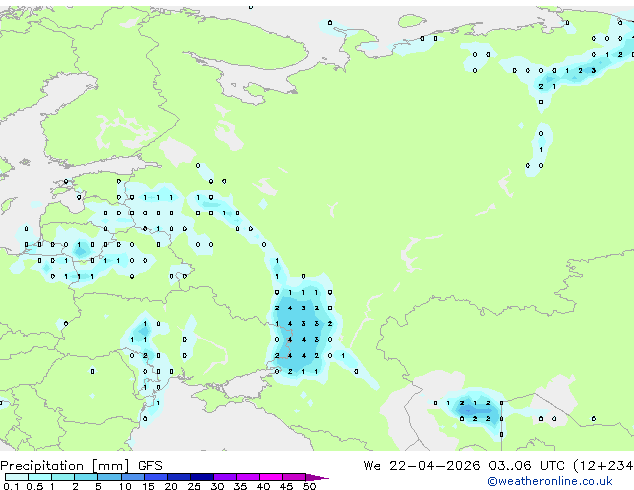The height and width of the screenshot is (490, 634).
Task: Click the "30" legend scale label
Action: [217, 486]
